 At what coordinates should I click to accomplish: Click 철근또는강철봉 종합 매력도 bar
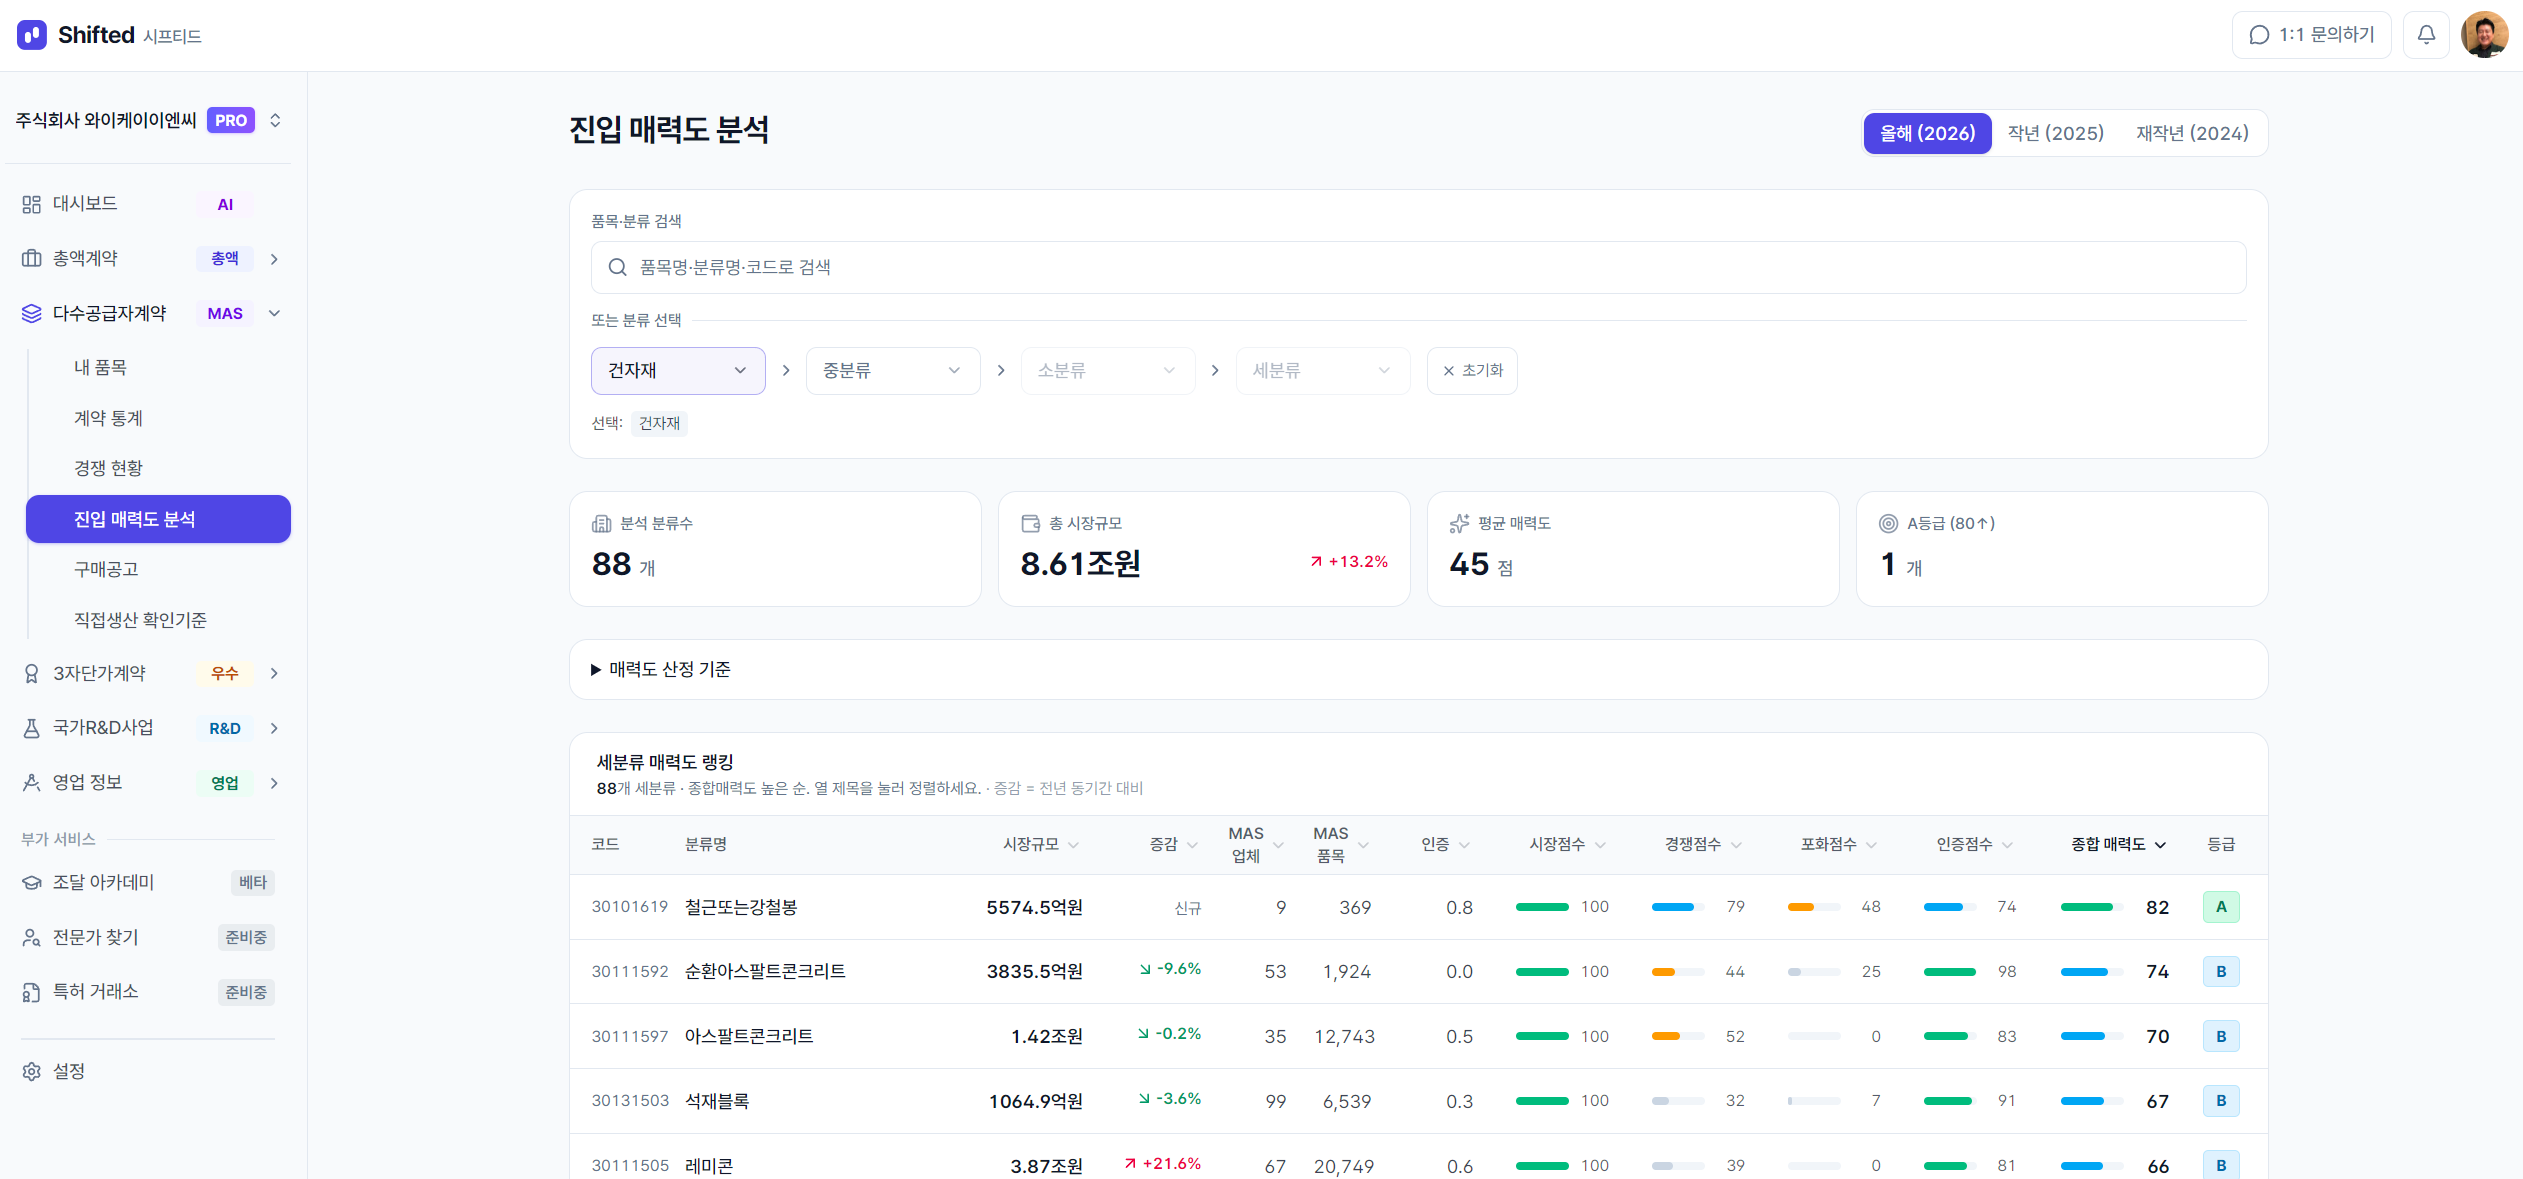coord(2091,907)
